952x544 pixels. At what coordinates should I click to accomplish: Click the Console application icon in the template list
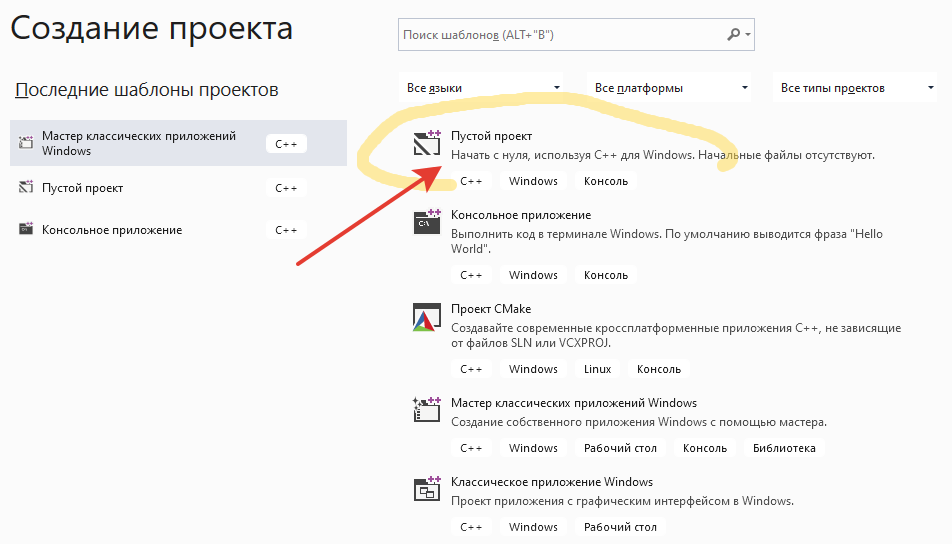[x=427, y=222]
